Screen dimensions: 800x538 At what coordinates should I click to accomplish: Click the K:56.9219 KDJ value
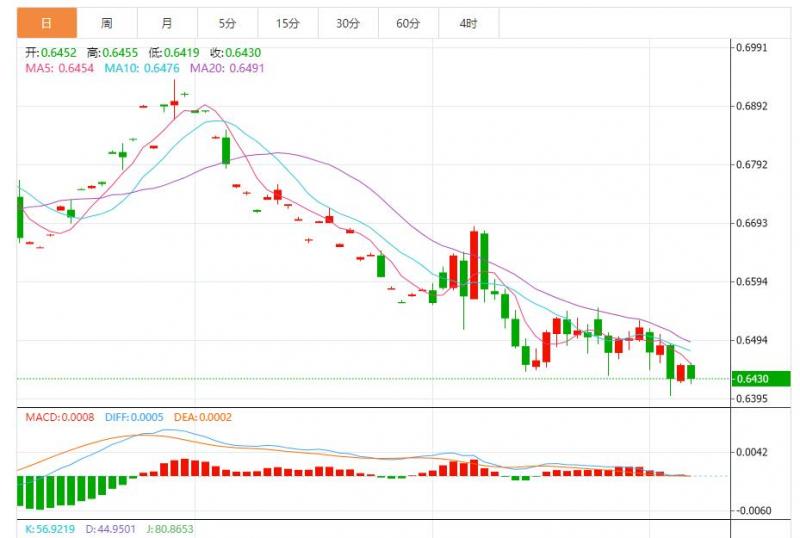coord(49,529)
